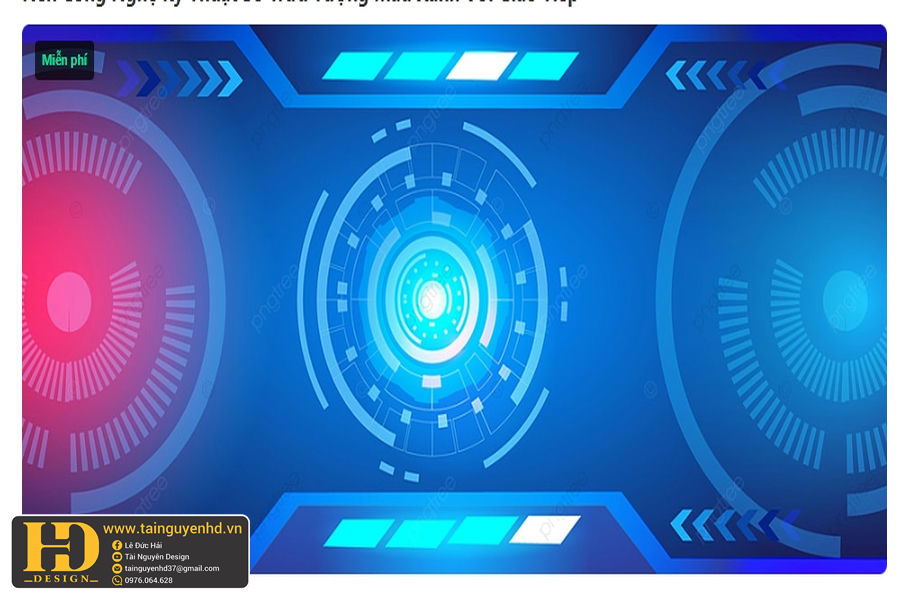Click the "Tài Nguyên Design" channel name

click(x=156, y=557)
